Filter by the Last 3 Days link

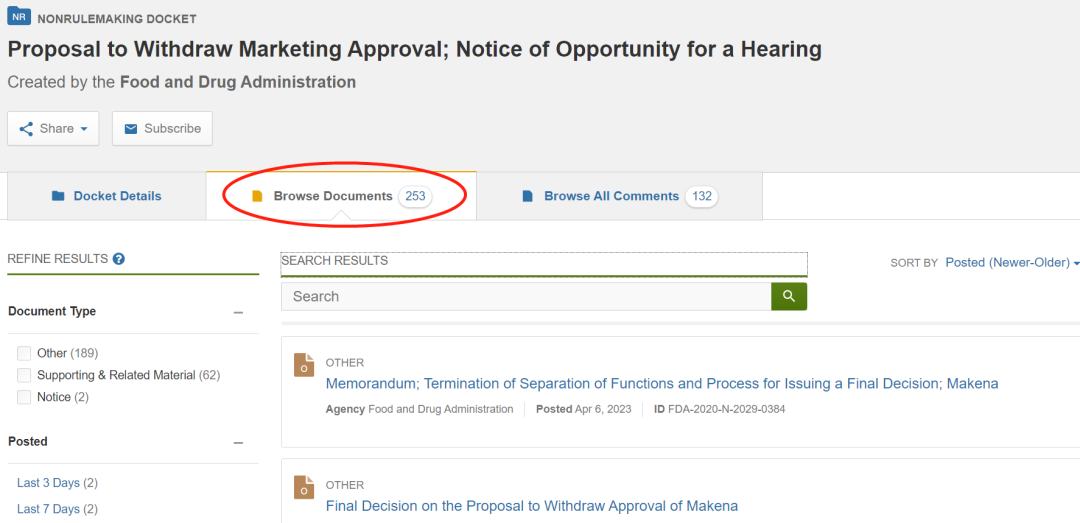(x=48, y=483)
